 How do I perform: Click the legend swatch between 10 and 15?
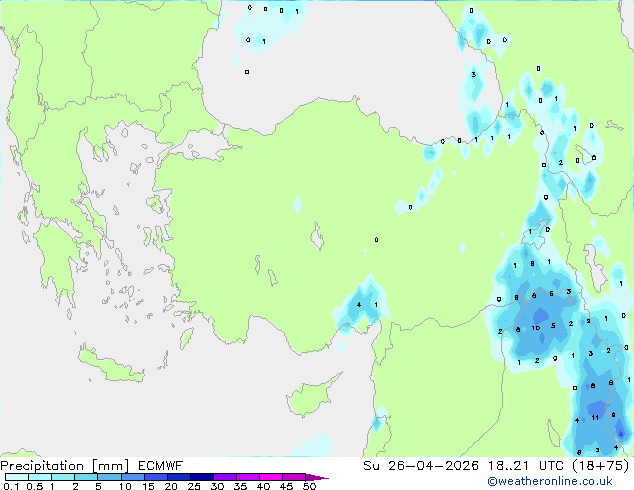[133, 477]
